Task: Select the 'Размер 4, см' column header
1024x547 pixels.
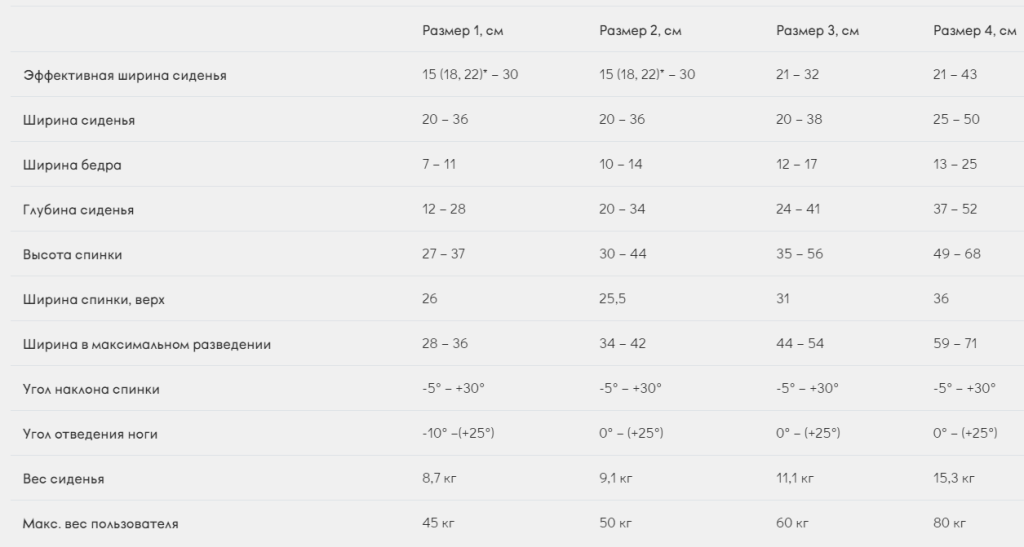Action: [x=974, y=31]
